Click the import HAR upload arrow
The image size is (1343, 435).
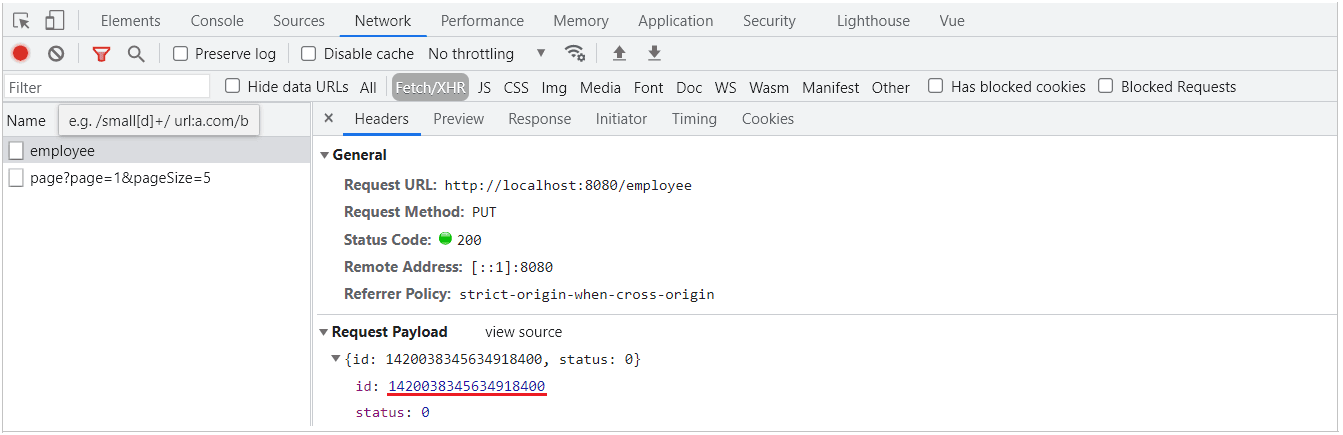pos(619,54)
